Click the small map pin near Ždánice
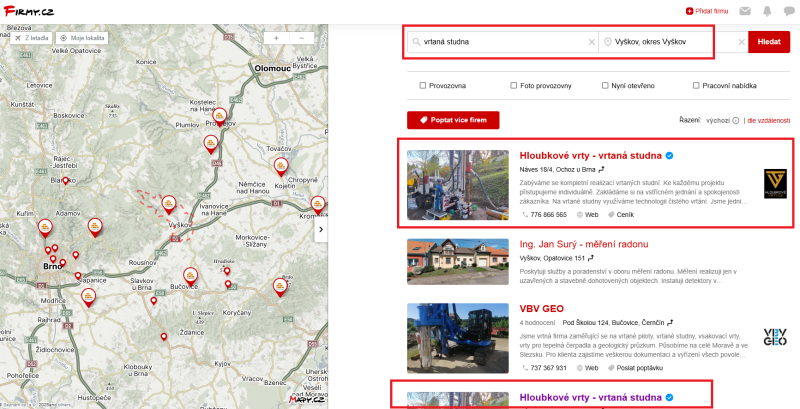 164,337
